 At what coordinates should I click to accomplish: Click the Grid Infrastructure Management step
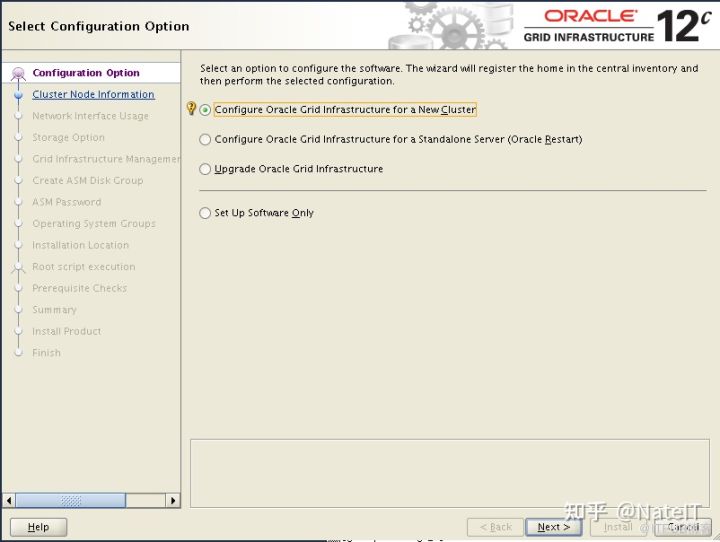pyautogui.click(x=106, y=159)
